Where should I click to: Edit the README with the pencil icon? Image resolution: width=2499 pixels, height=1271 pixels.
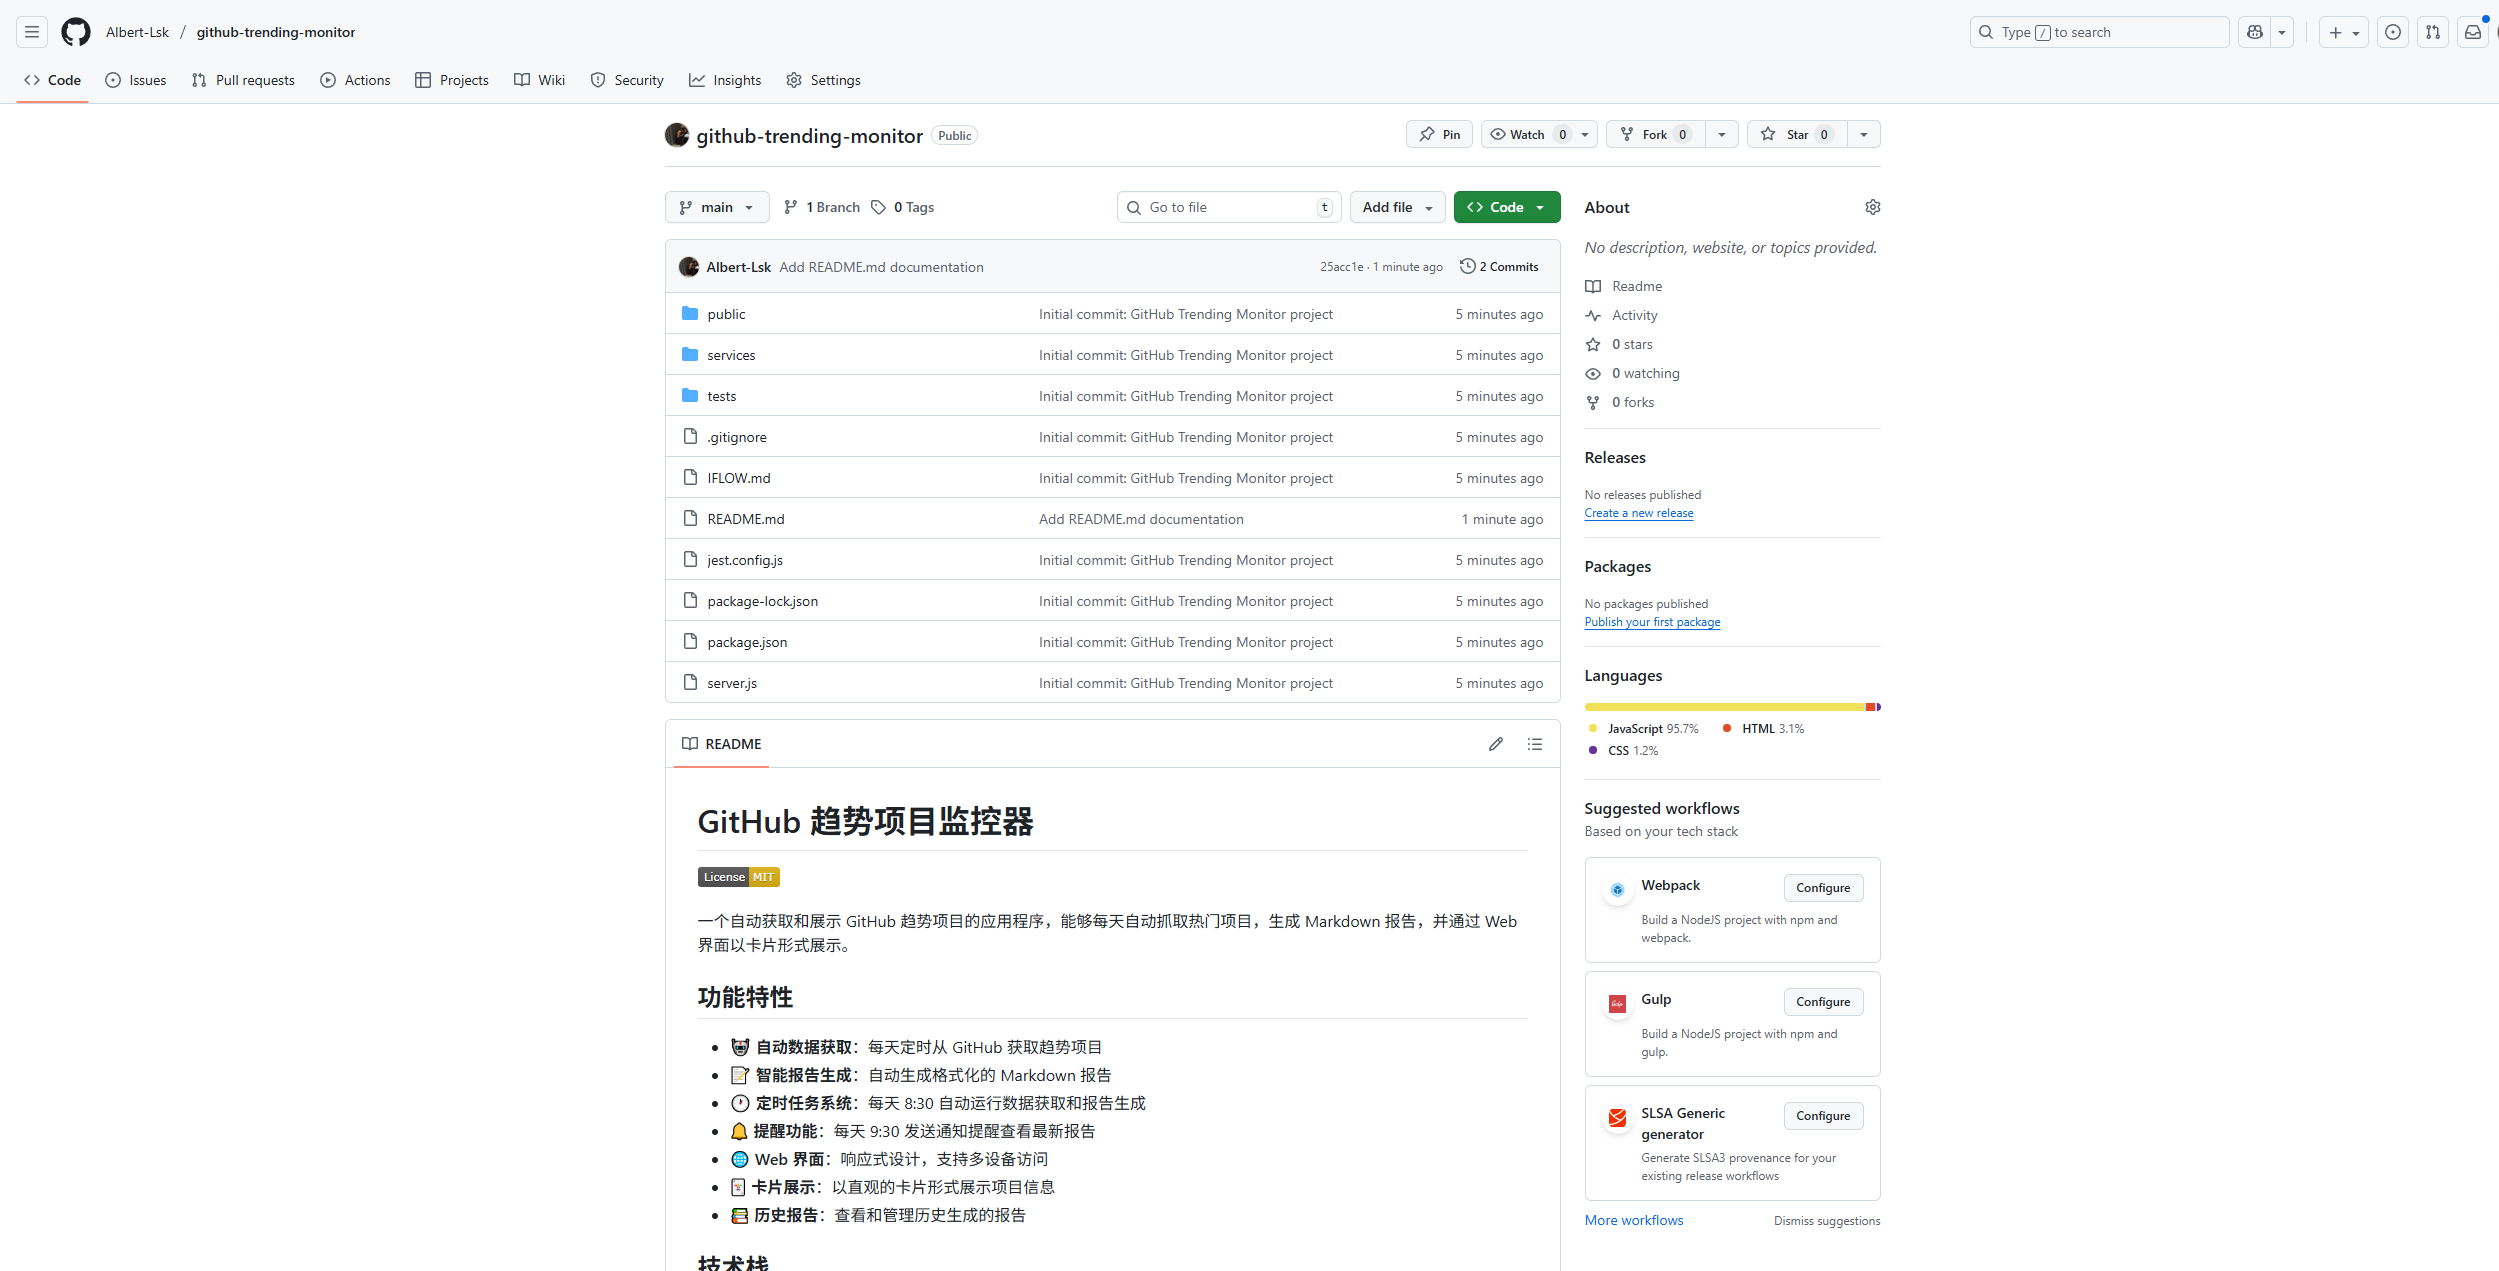[1495, 744]
